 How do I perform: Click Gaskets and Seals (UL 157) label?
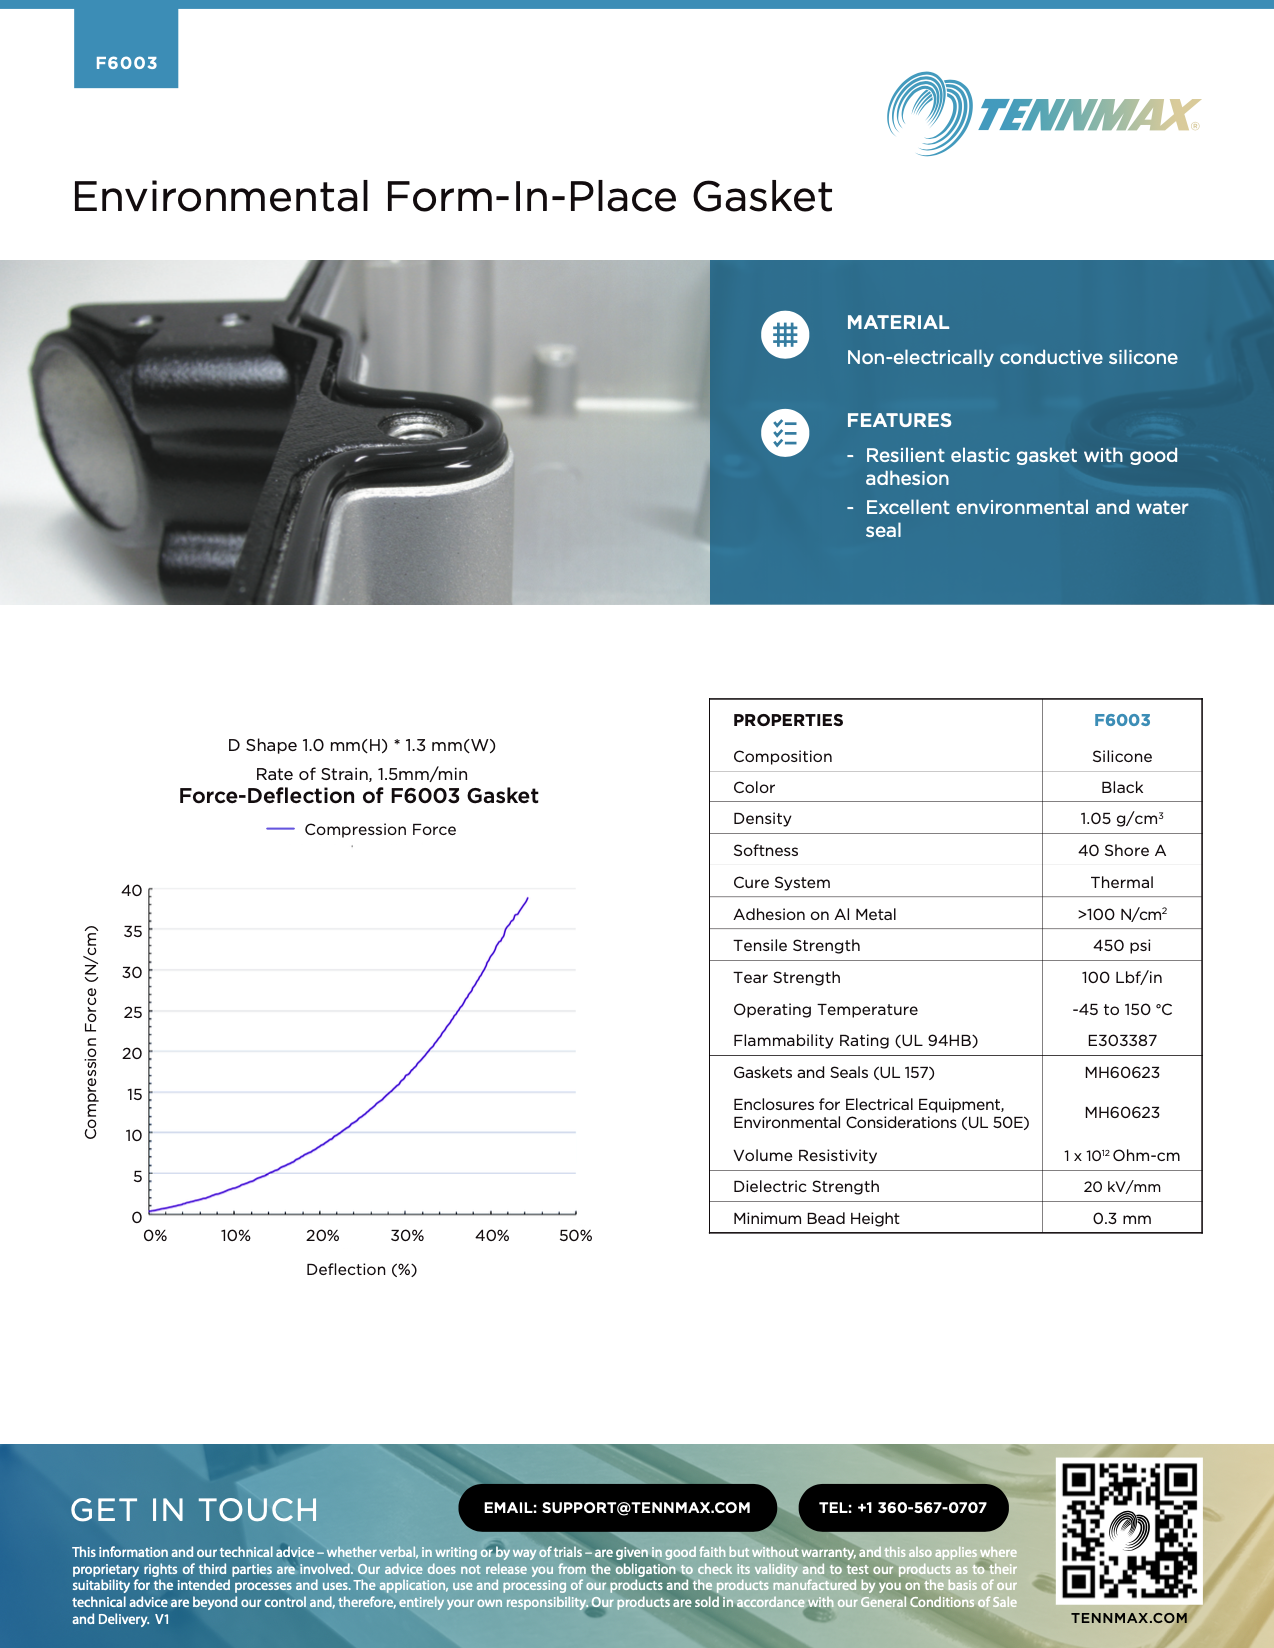(x=834, y=1073)
